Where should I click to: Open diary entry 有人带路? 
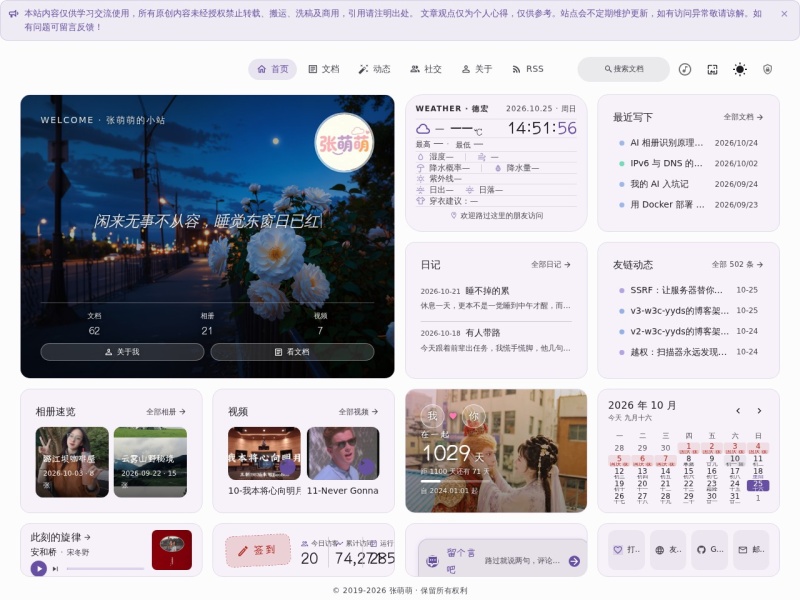pos(495,340)
